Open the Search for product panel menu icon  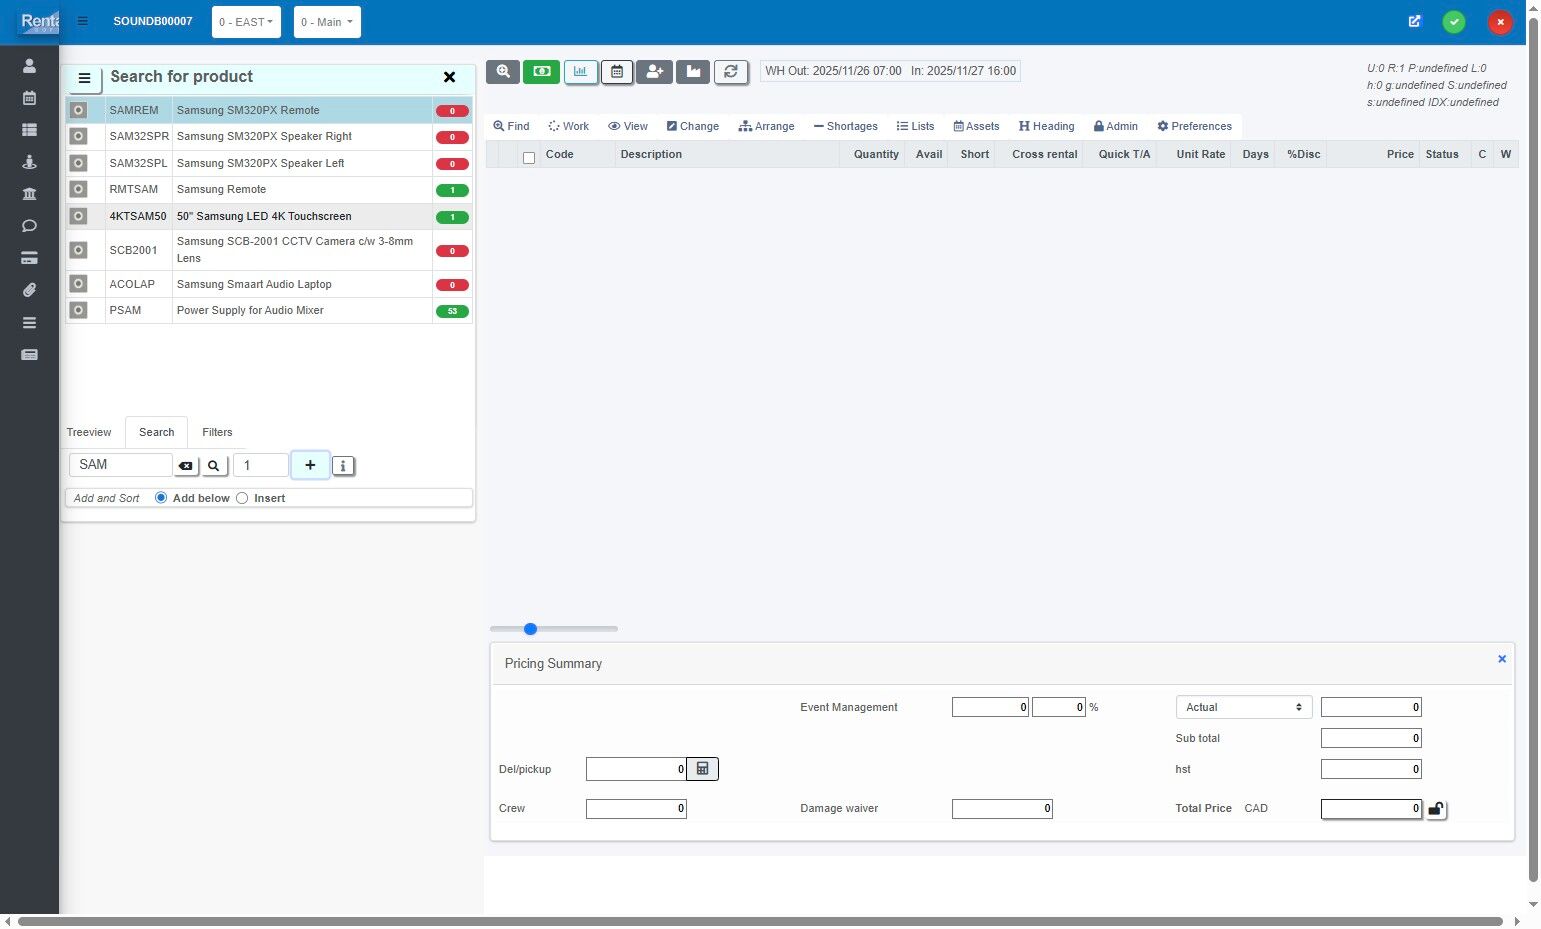tap(85, 78)
